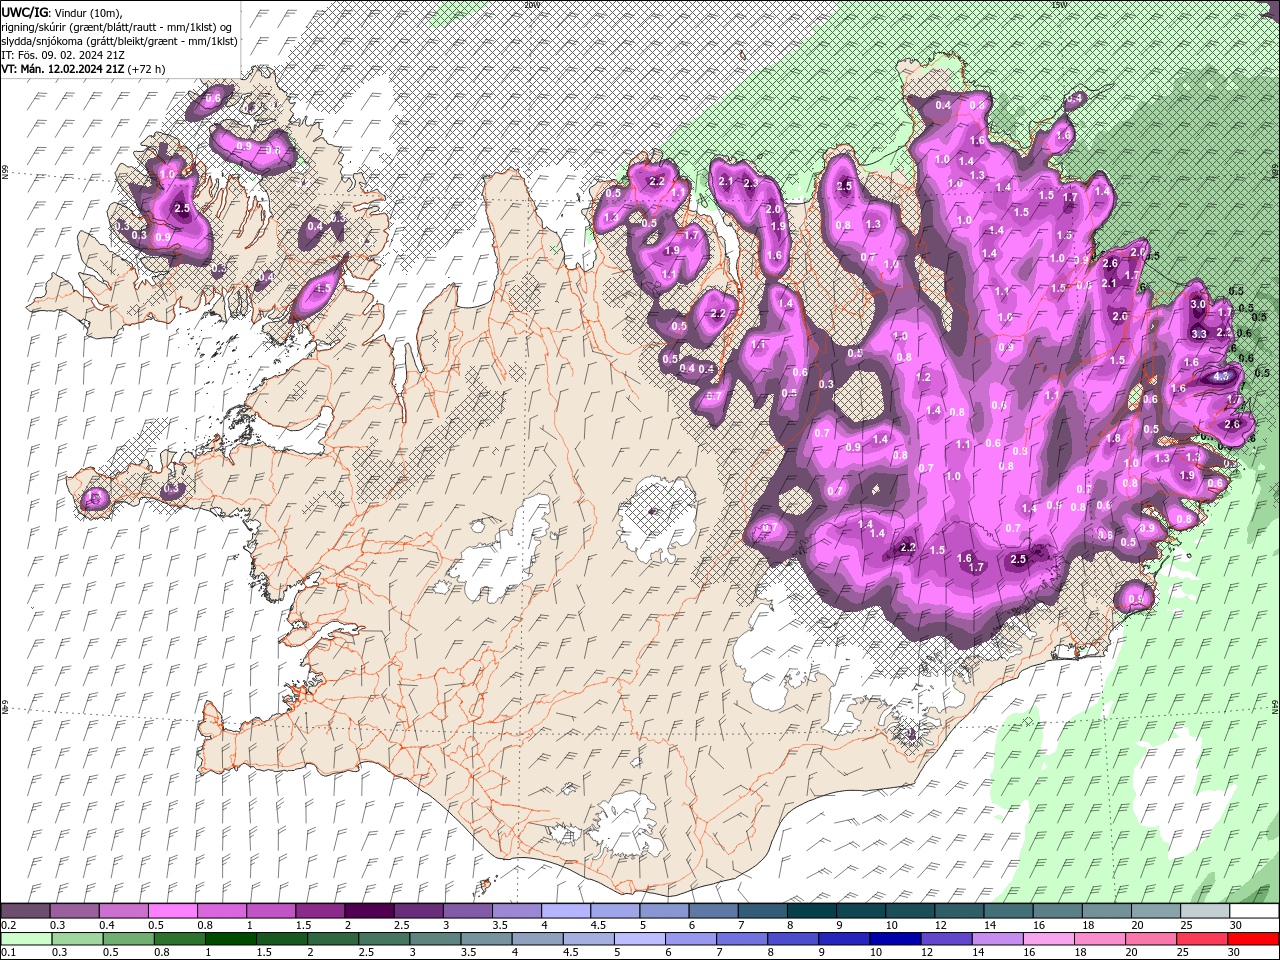Select the 3.0 snowfall value on the map
This screenshot has height=960, width=1280.
pyautogui.click(x=1198, y=304)
